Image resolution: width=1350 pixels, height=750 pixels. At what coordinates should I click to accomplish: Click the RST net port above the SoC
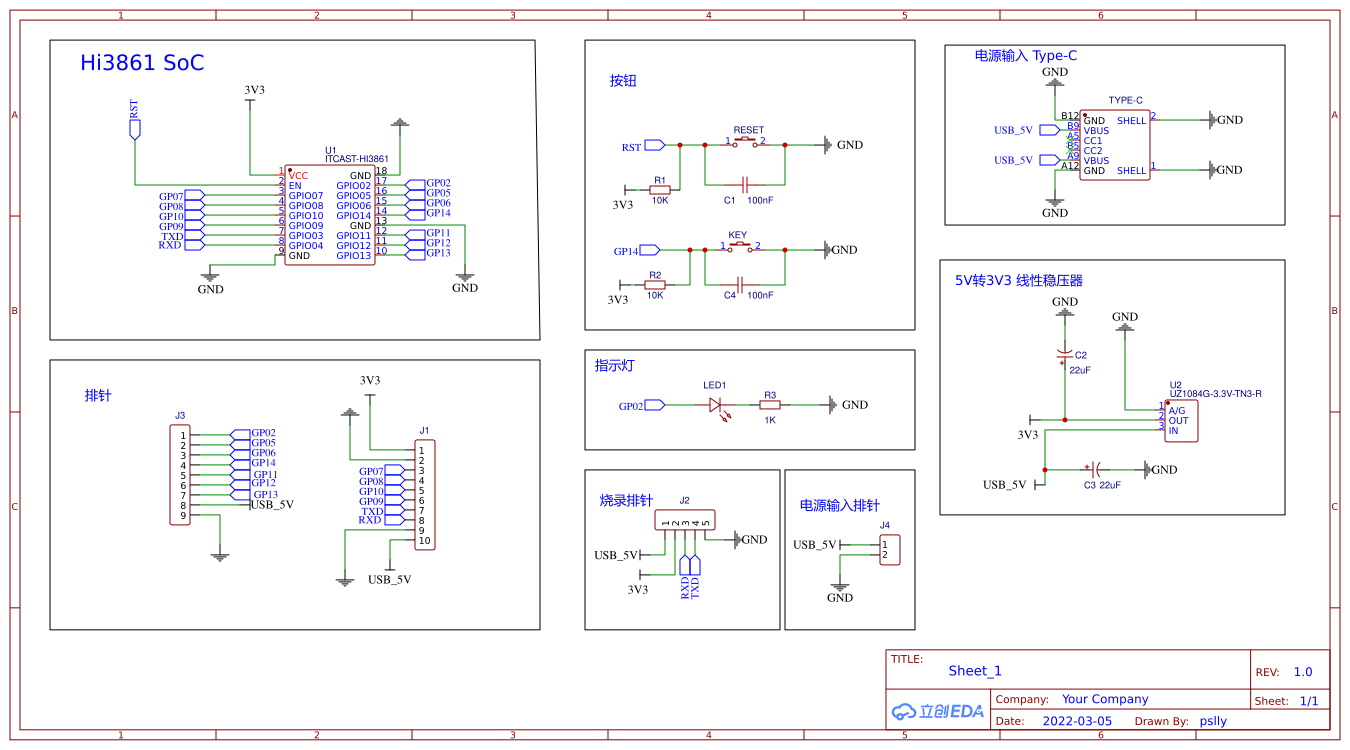134,120
